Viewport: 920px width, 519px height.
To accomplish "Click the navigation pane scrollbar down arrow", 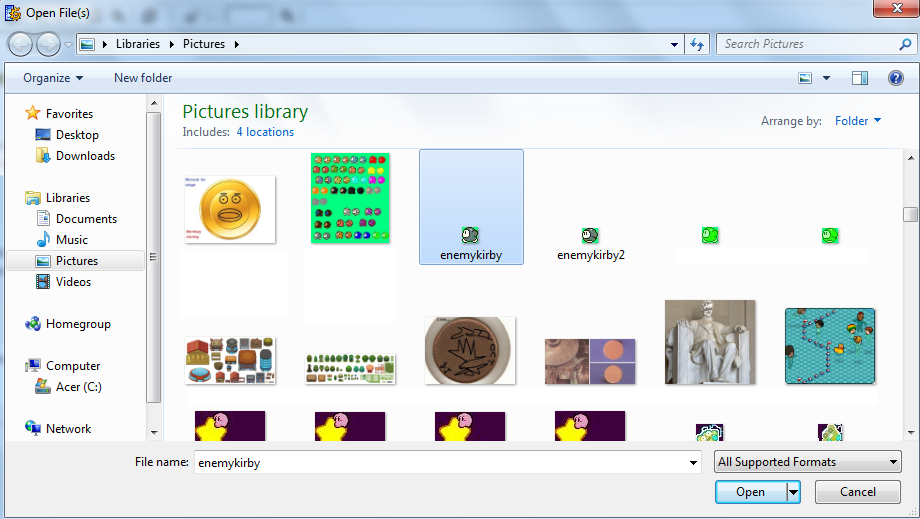I will [154, 433].
